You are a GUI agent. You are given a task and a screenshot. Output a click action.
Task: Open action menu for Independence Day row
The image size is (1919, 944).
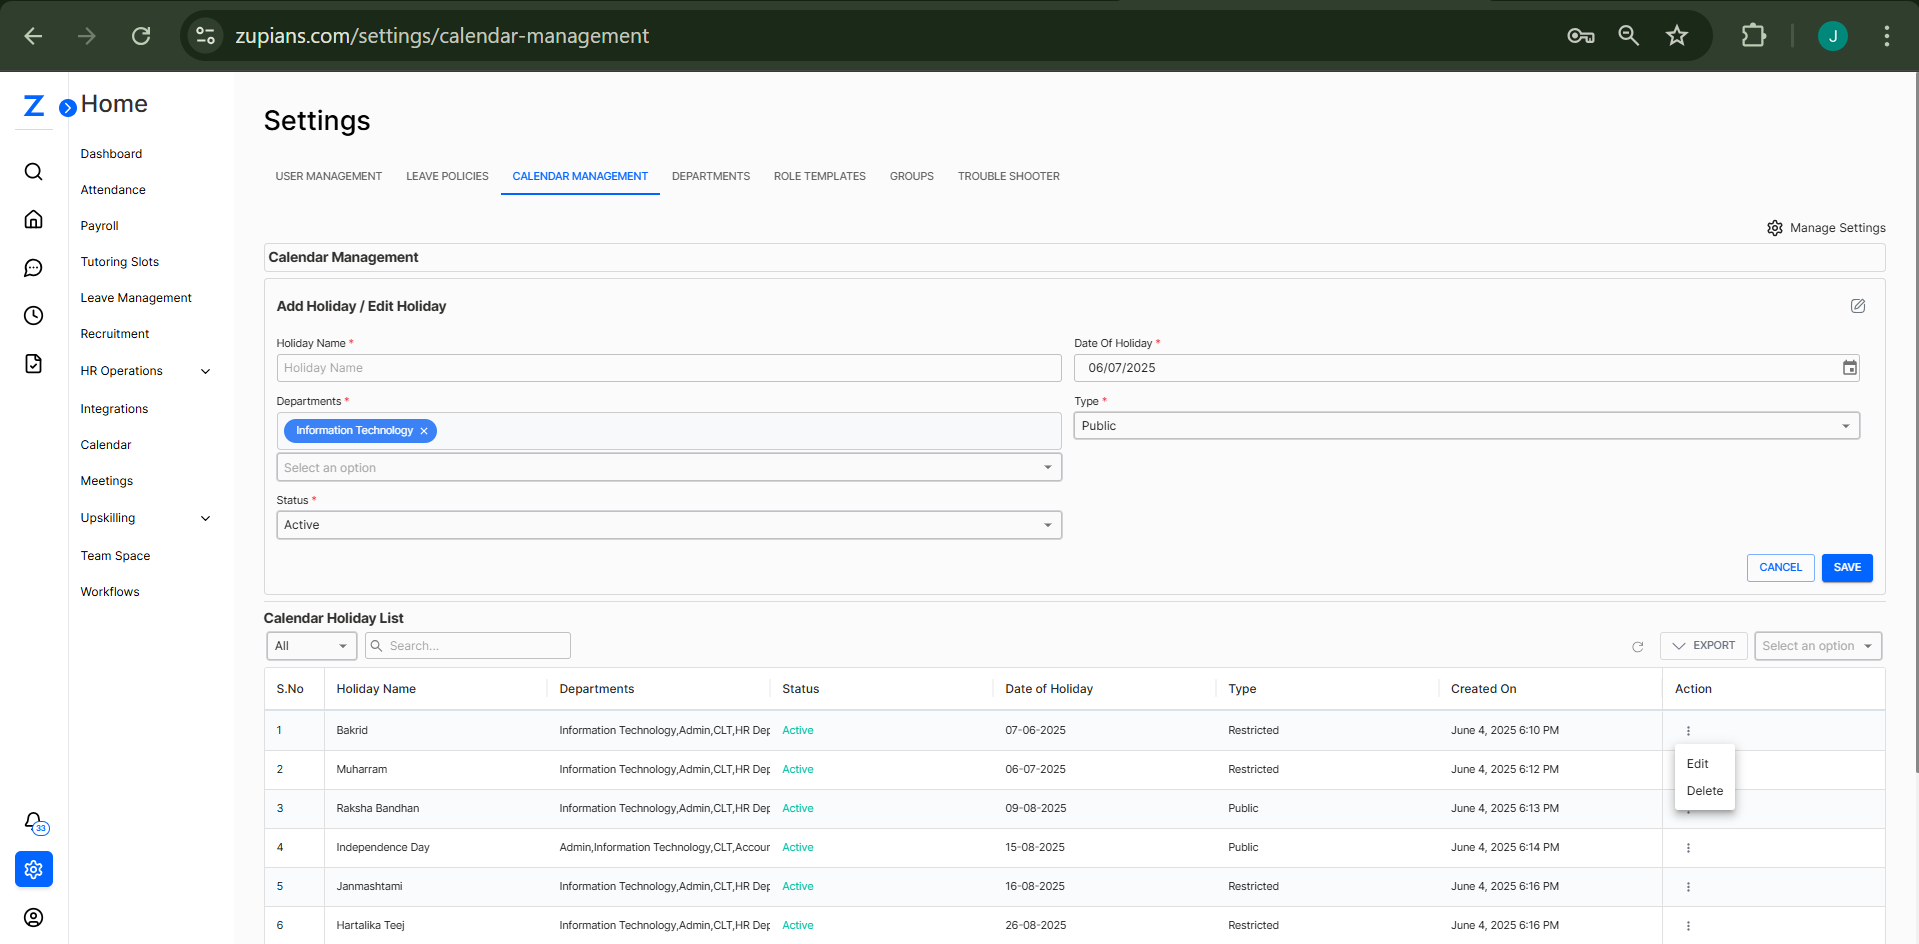tap(1688, 848)
